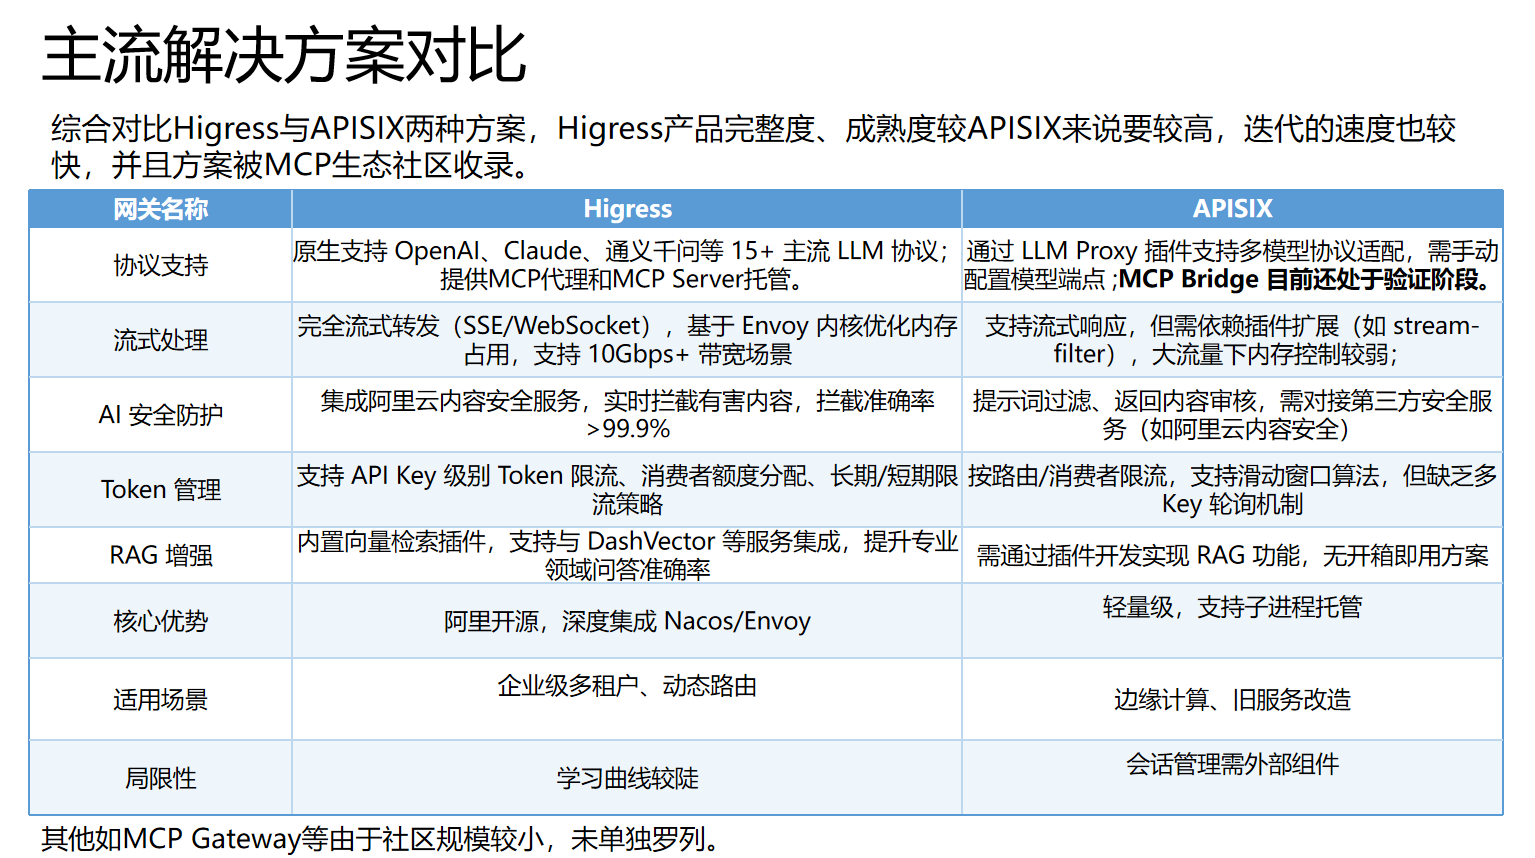Select the 流式处理 row label
1535x858 pixels.
160,340
